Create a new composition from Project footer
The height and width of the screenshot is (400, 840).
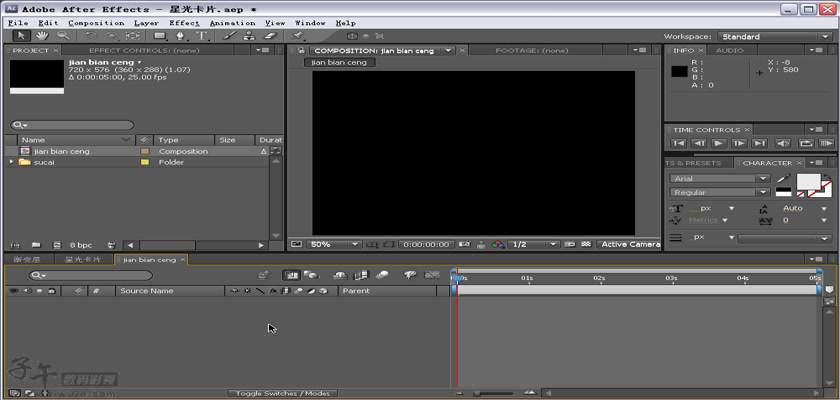(56, 245)
